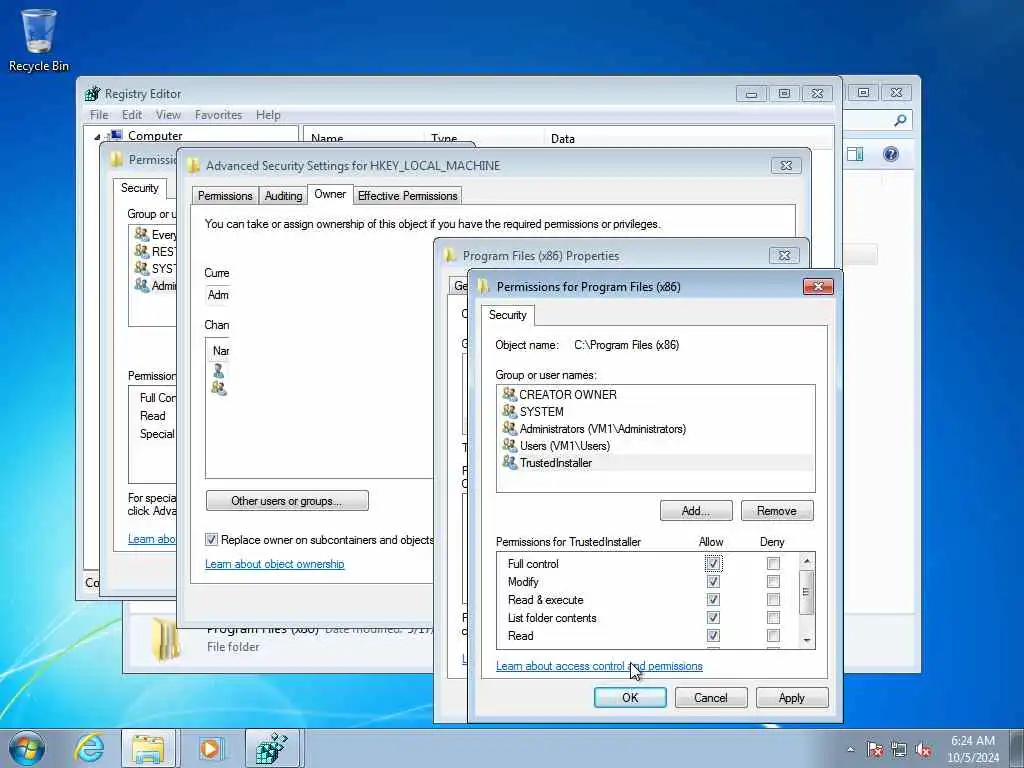Toggle Deny checkbox for Modify

[x=773, y=581]
